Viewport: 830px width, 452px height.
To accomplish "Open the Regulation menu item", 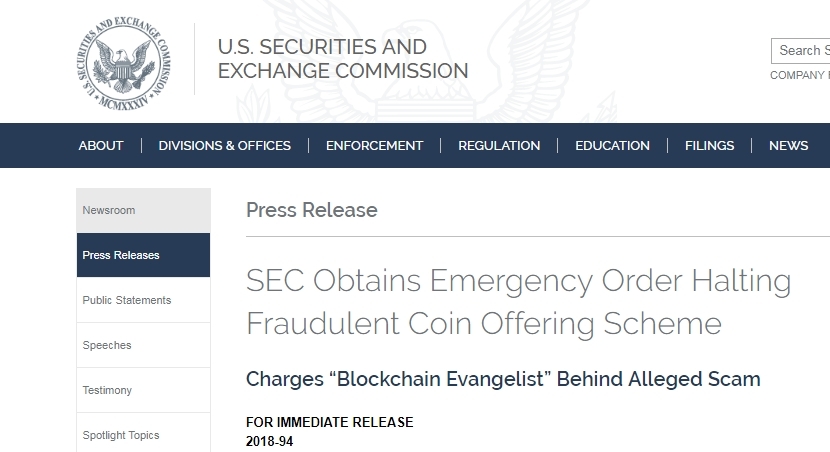I will [x=499, y=146].
